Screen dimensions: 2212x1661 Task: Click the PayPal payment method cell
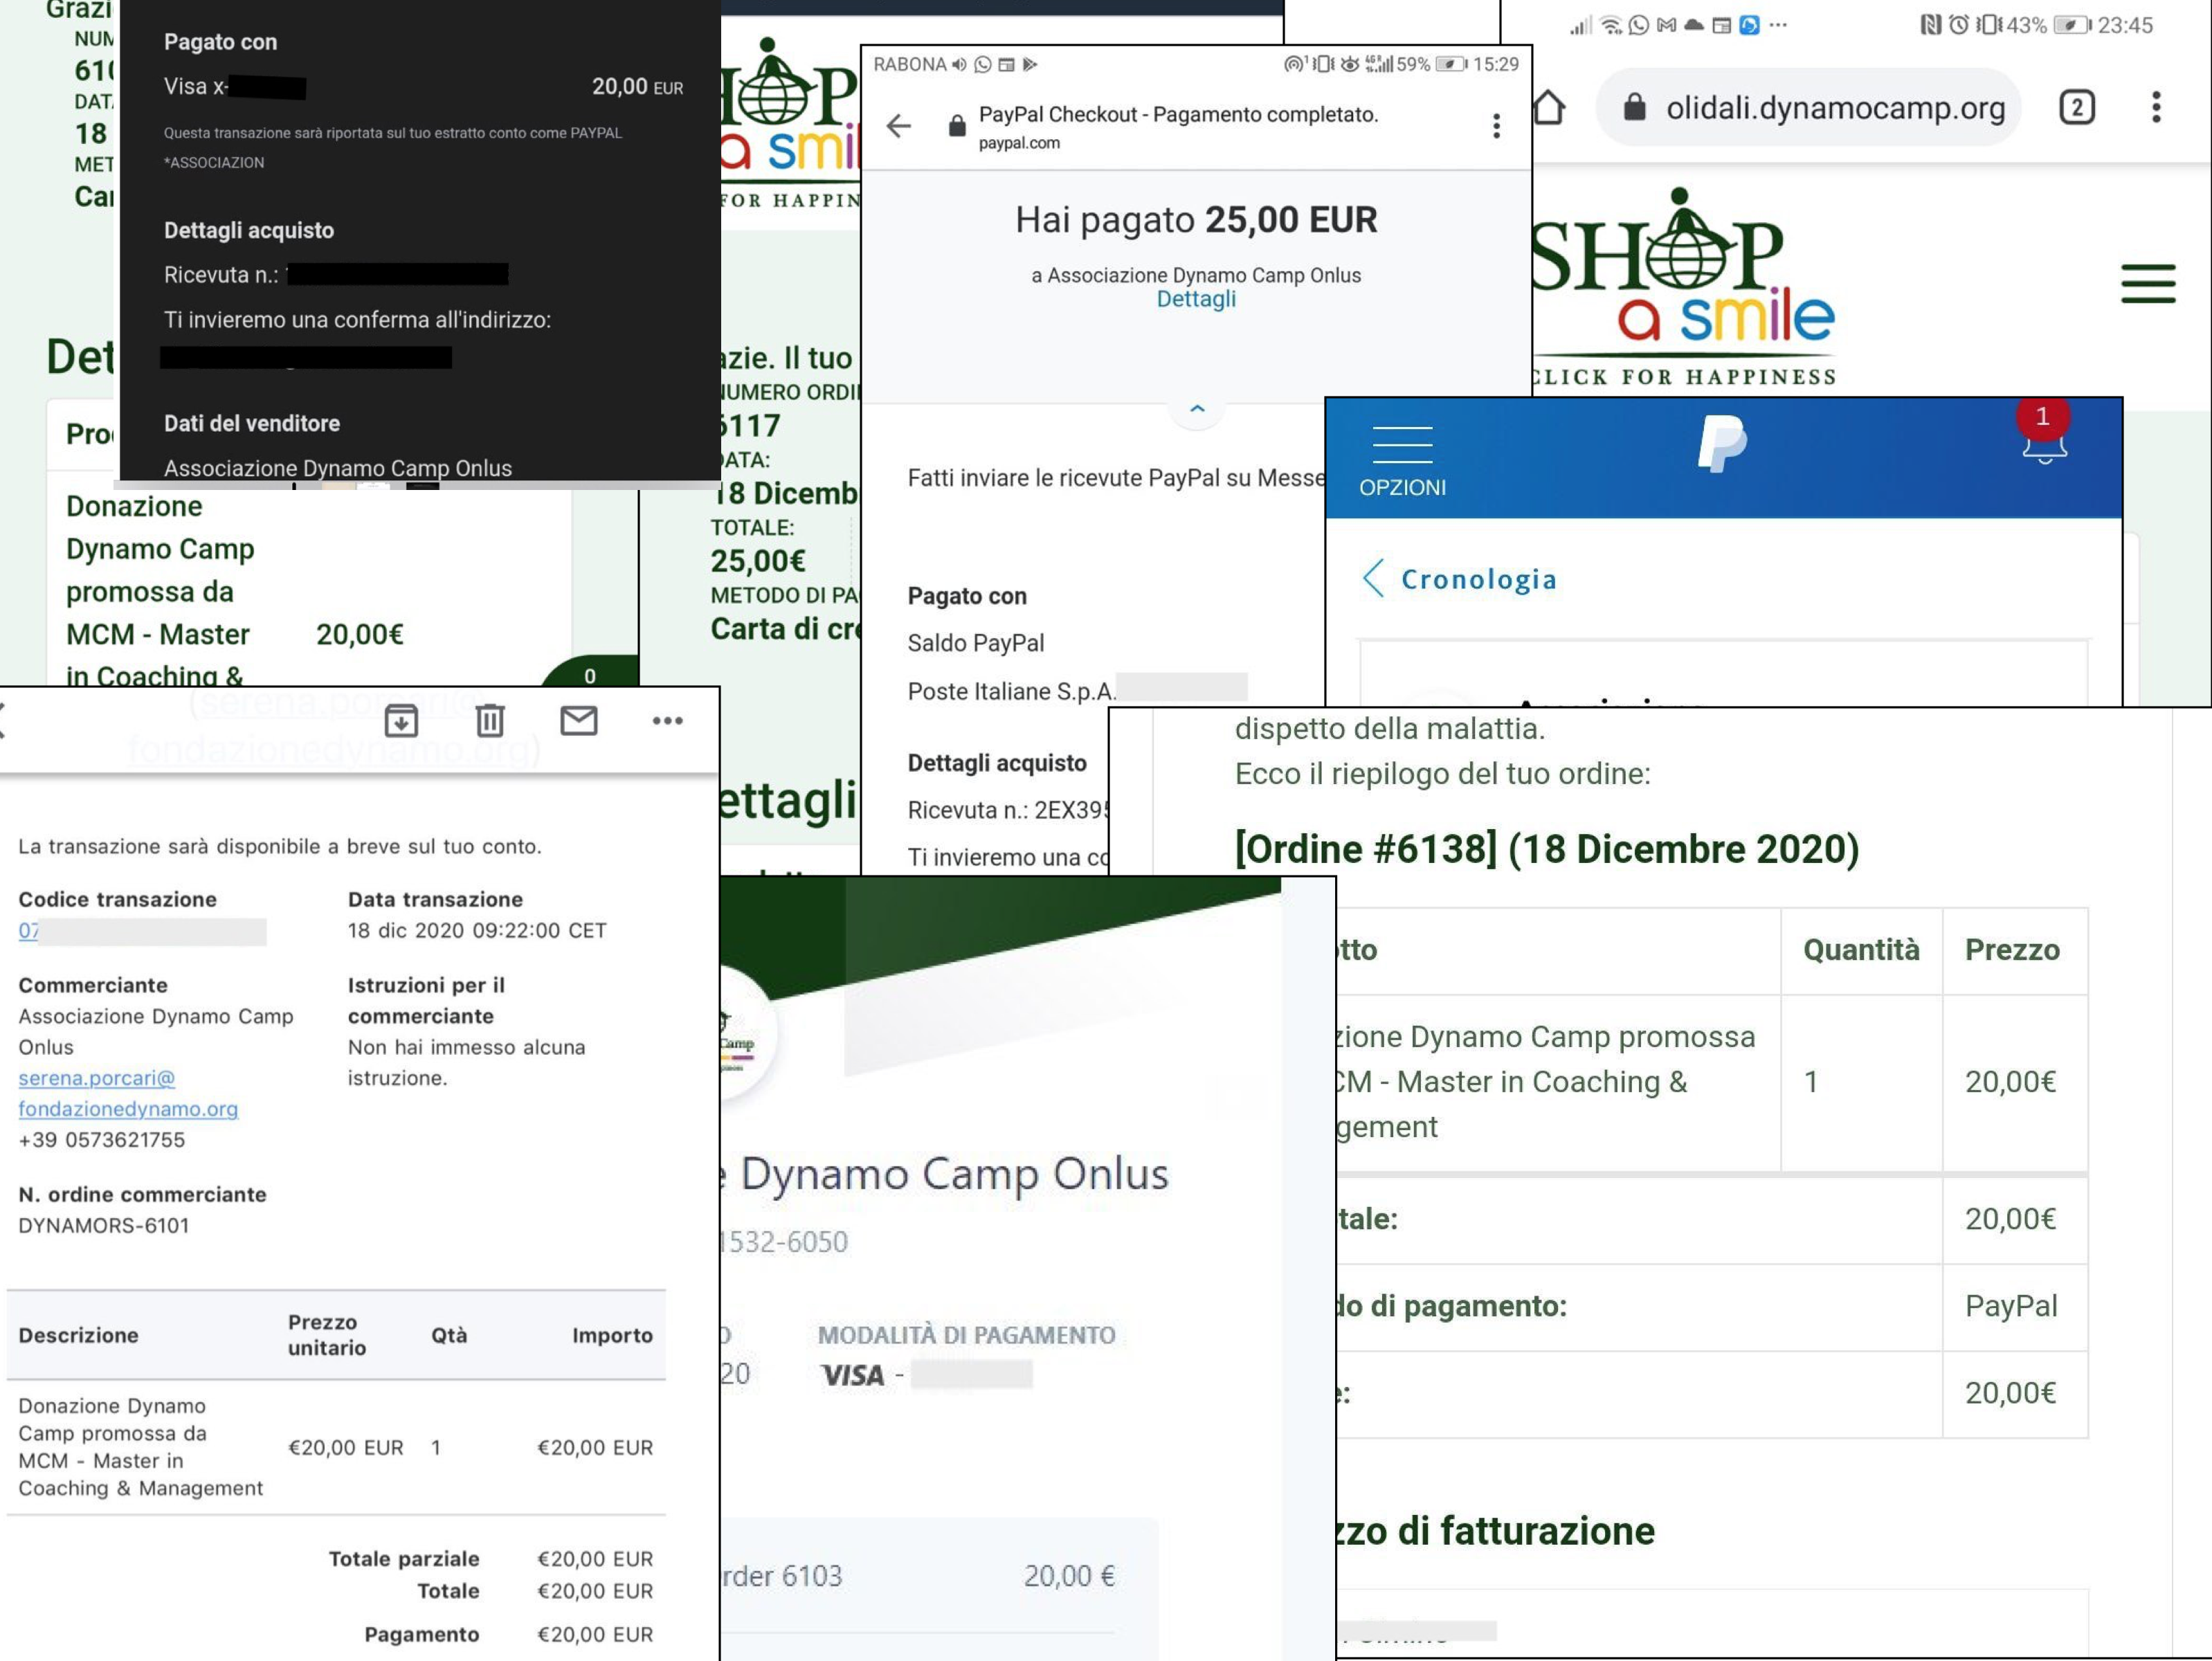tap(2011, 1306)
